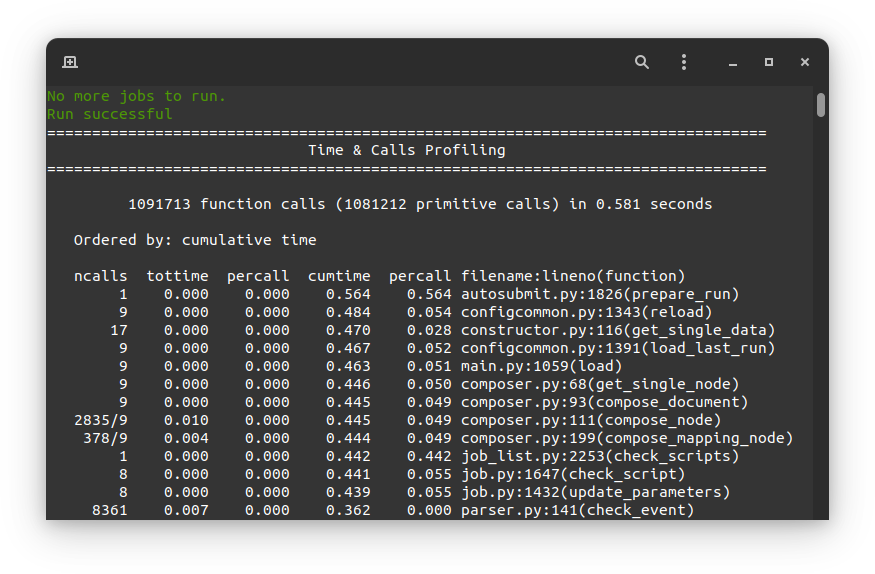
Task: Click 'composer.py:111(compose_node)' entry
Action: point(591,420)
